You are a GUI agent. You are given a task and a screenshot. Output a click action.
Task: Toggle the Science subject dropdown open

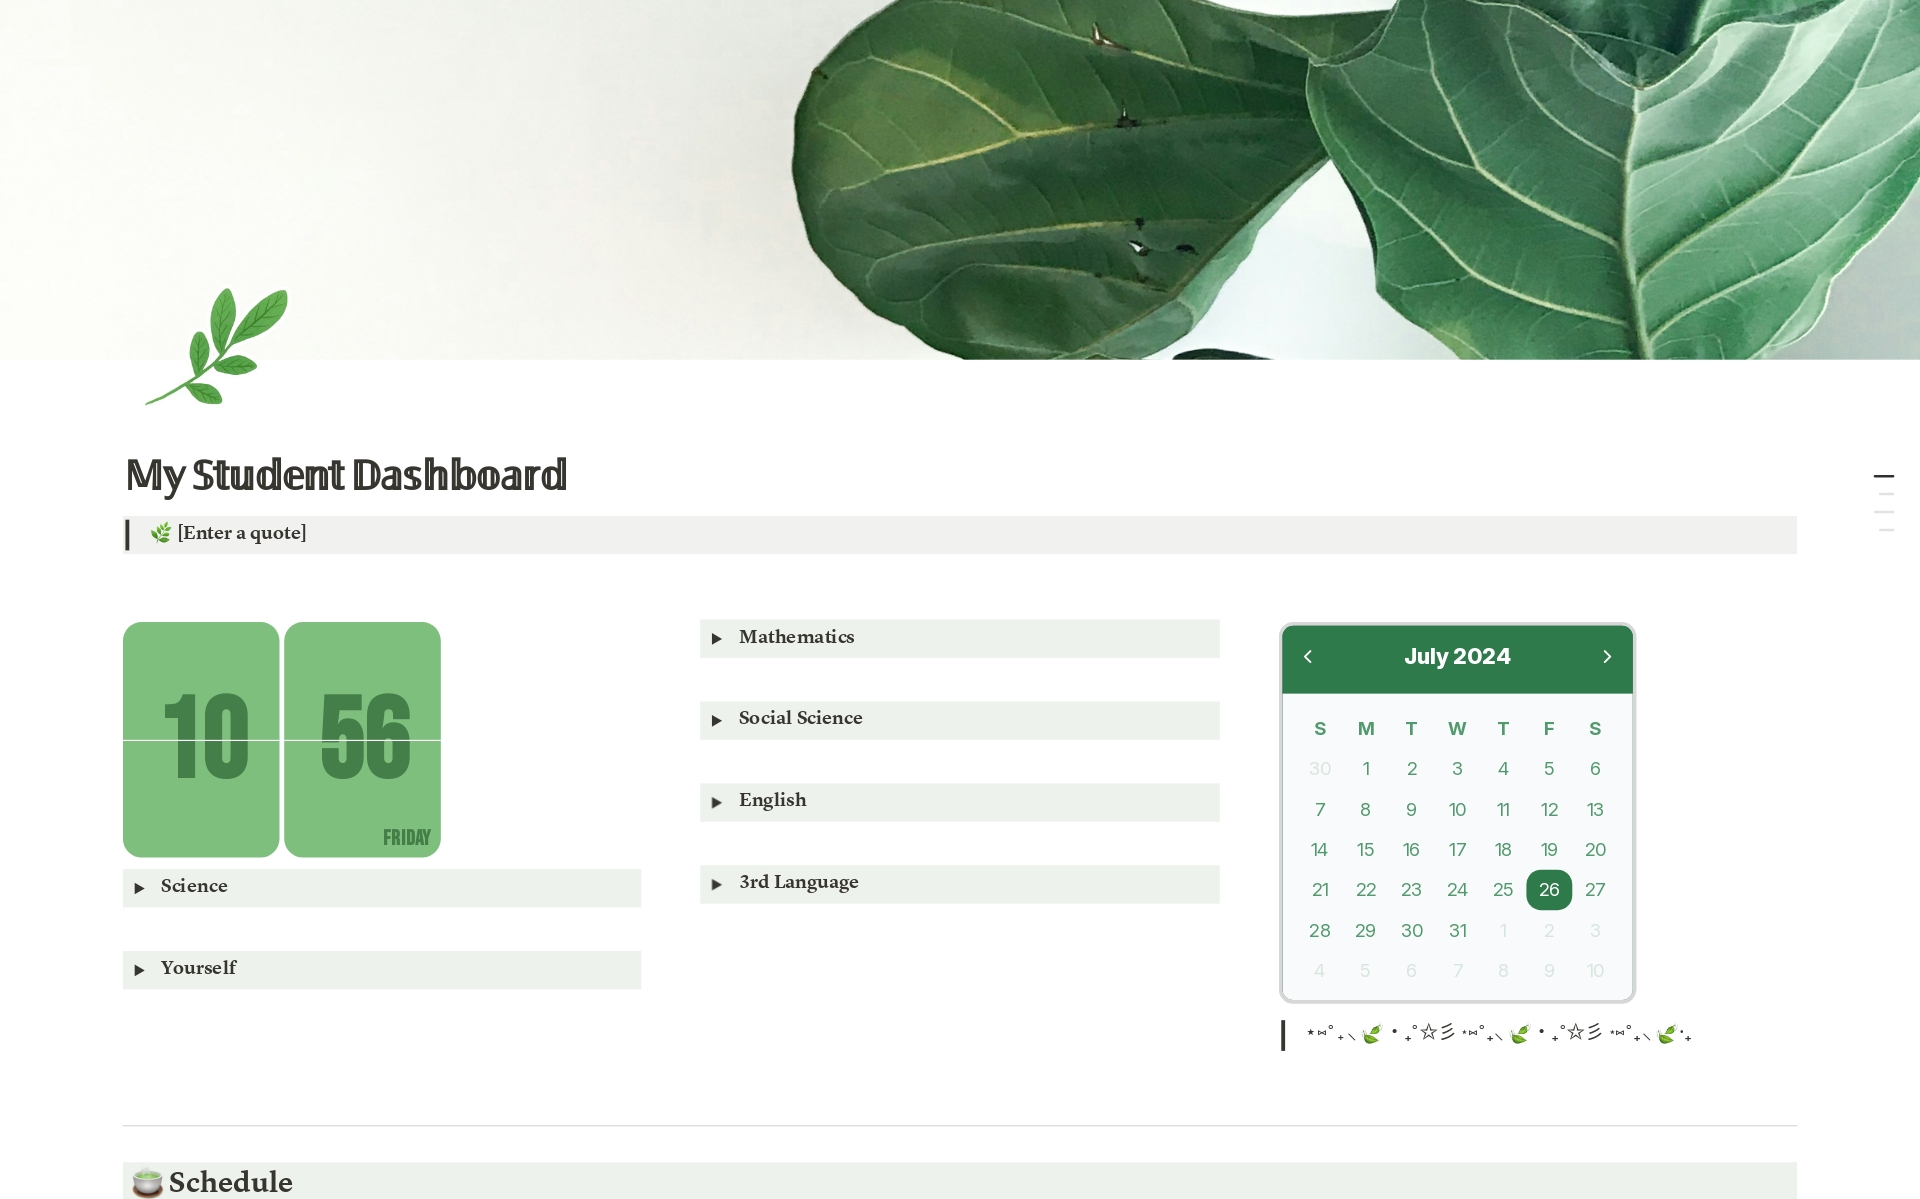141,887
